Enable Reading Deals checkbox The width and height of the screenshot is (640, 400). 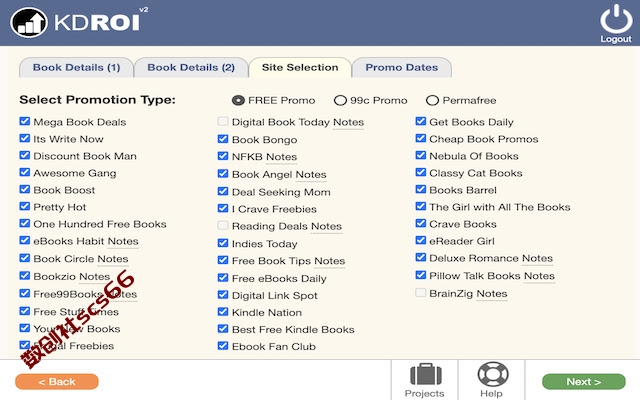pyautogui.click(x=223, y=225)
